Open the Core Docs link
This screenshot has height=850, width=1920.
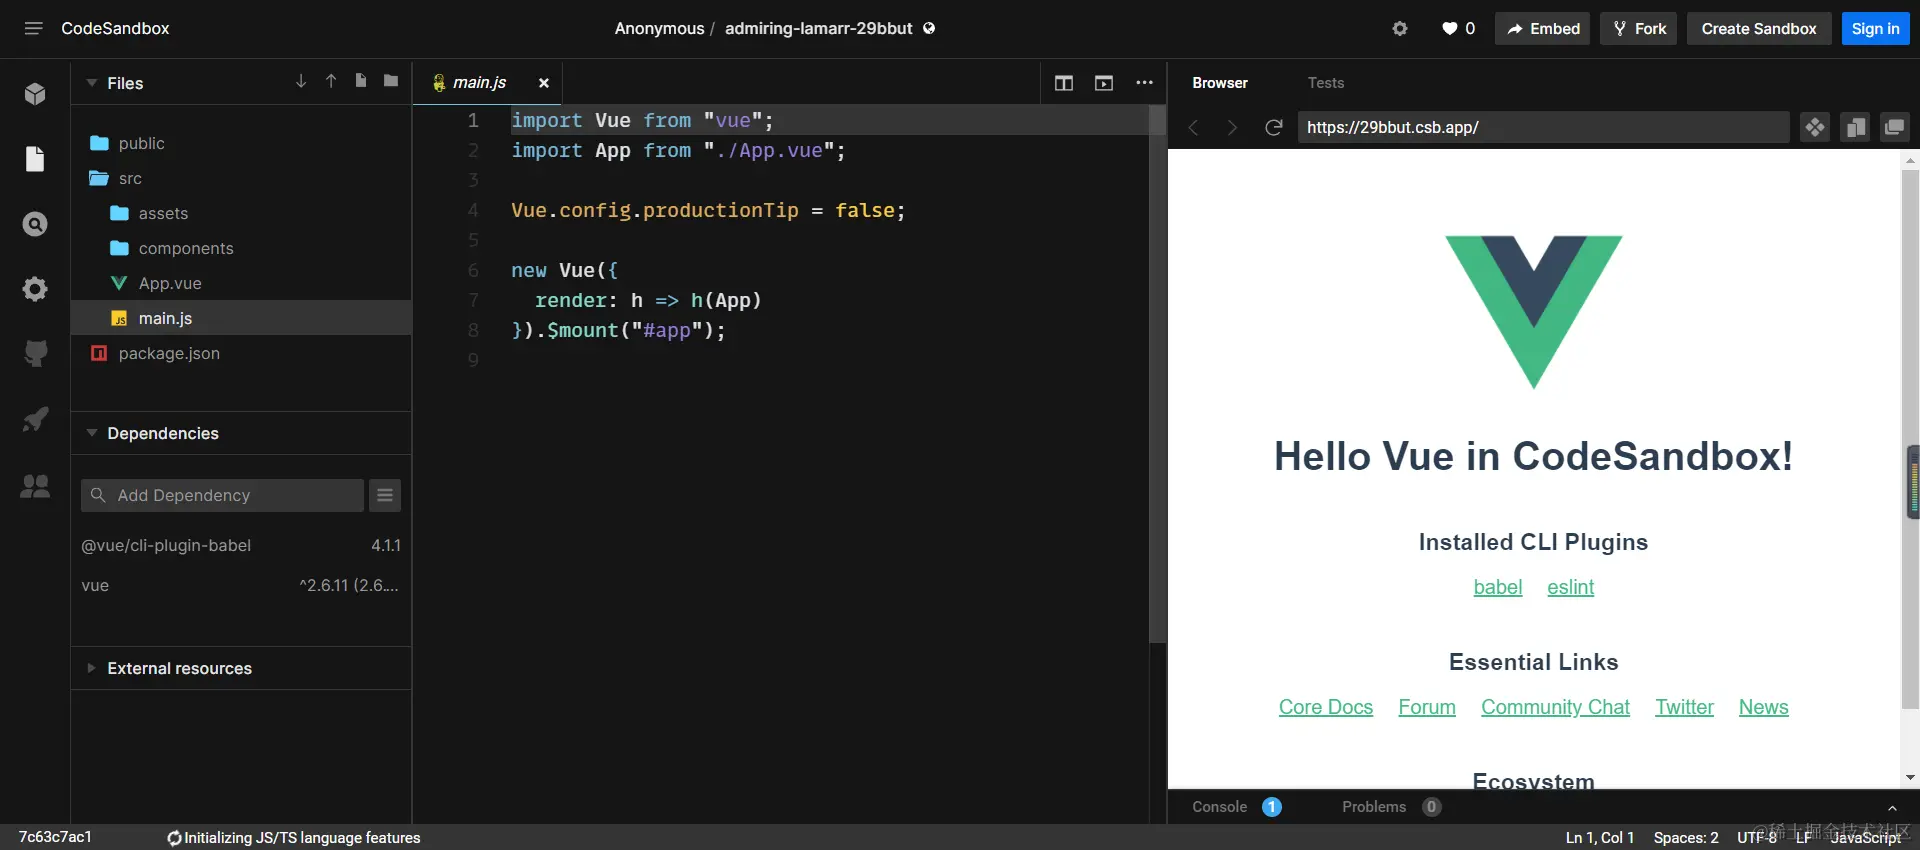[x=1326, y=707]
